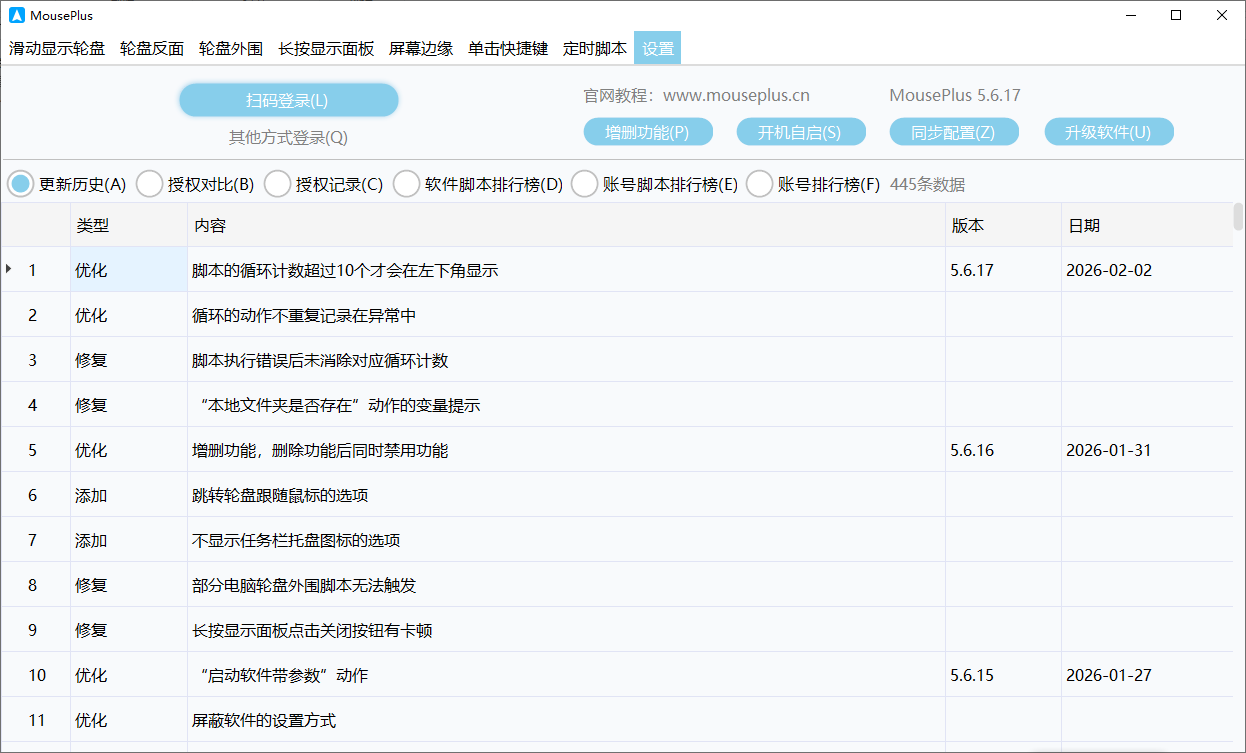
Task: Open the 滑动显示轮盘 tab
Action: pos(57,48)
